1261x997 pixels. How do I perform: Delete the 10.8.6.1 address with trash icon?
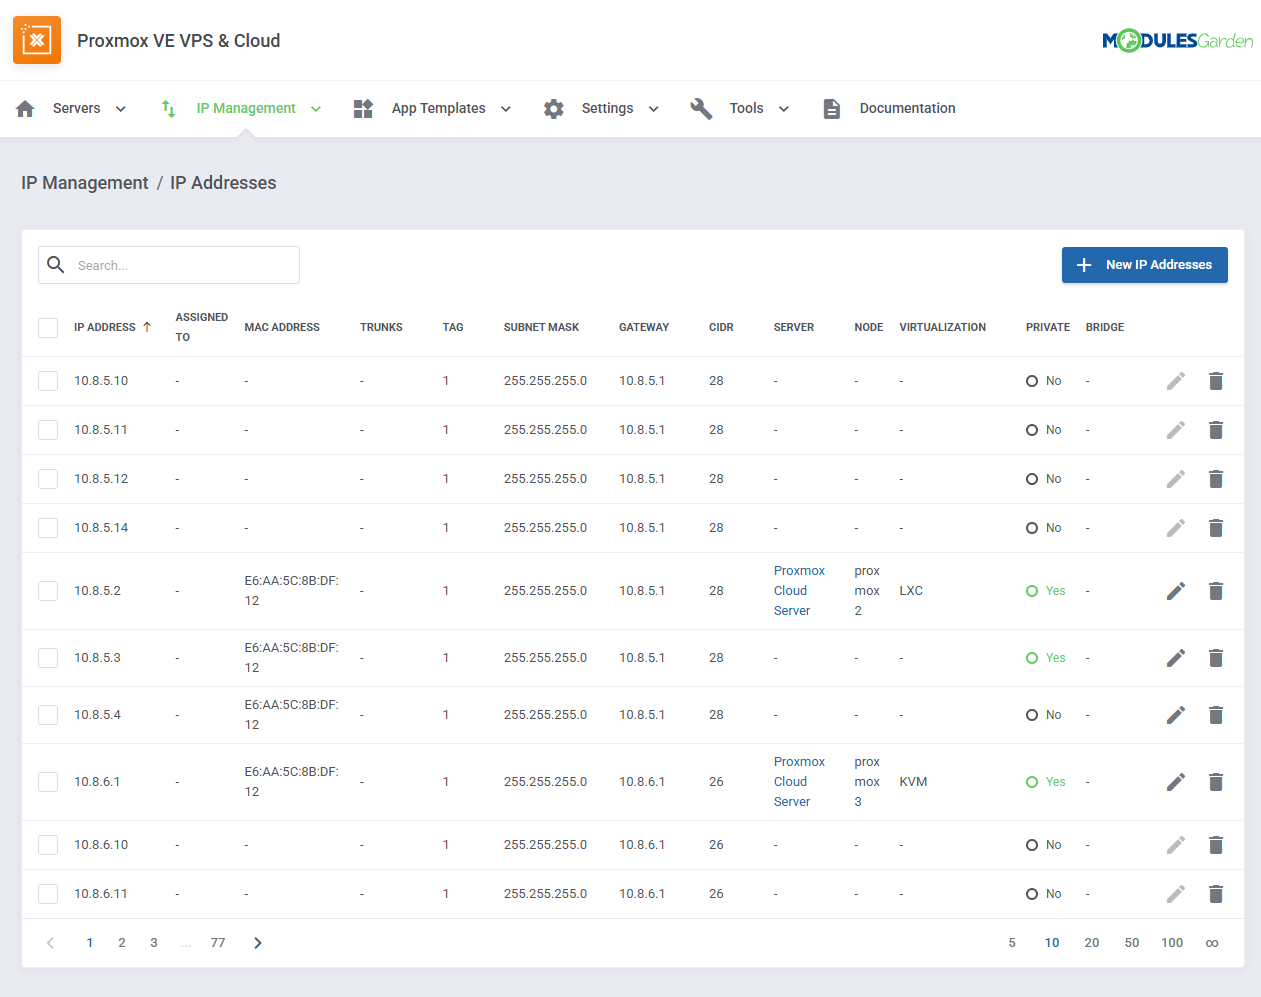[x=1216, y=782]
